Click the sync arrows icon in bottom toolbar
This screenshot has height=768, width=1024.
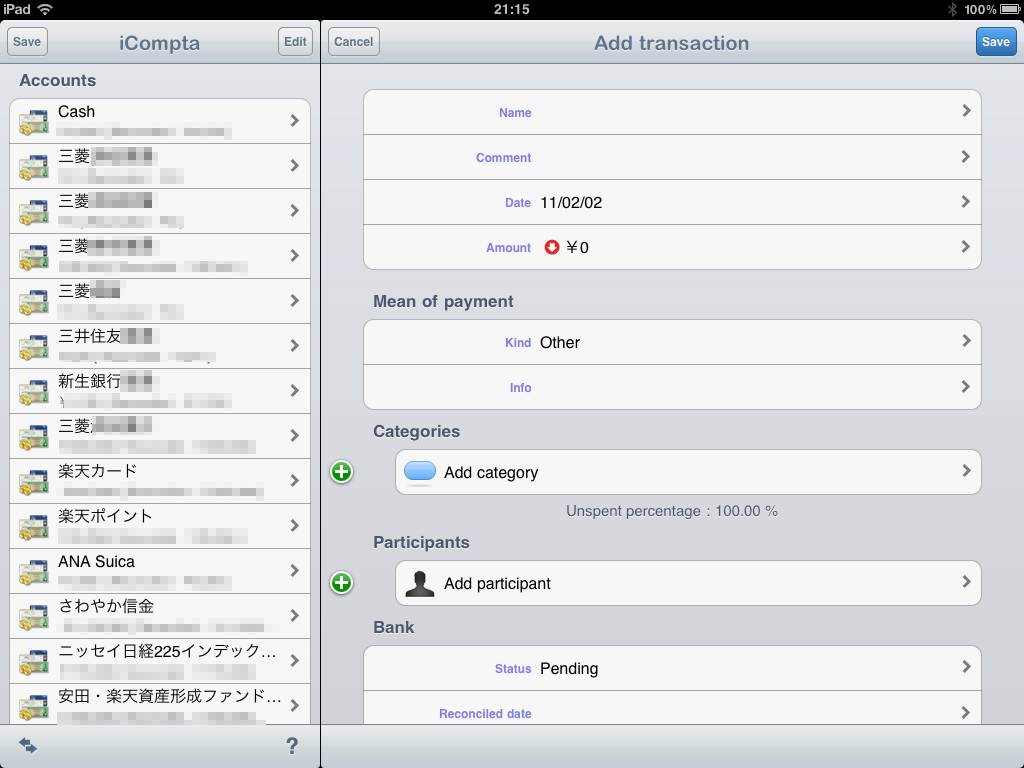click(x=28, y=746)
